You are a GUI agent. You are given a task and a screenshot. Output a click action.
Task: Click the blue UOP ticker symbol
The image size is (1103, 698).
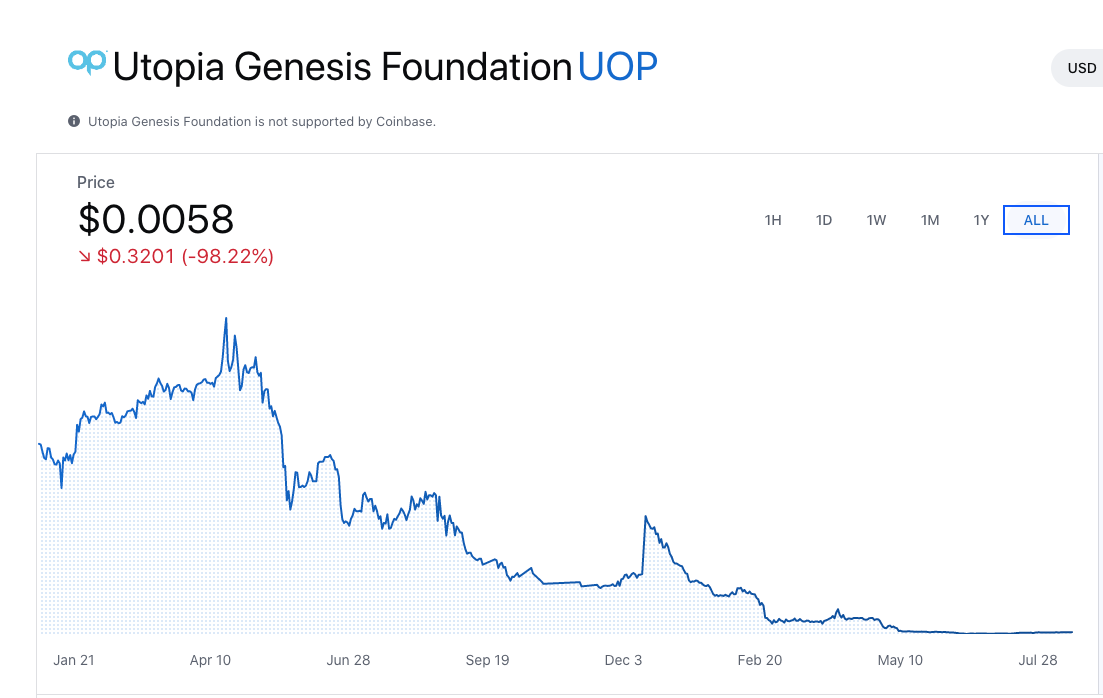click(x=617, y=66)
